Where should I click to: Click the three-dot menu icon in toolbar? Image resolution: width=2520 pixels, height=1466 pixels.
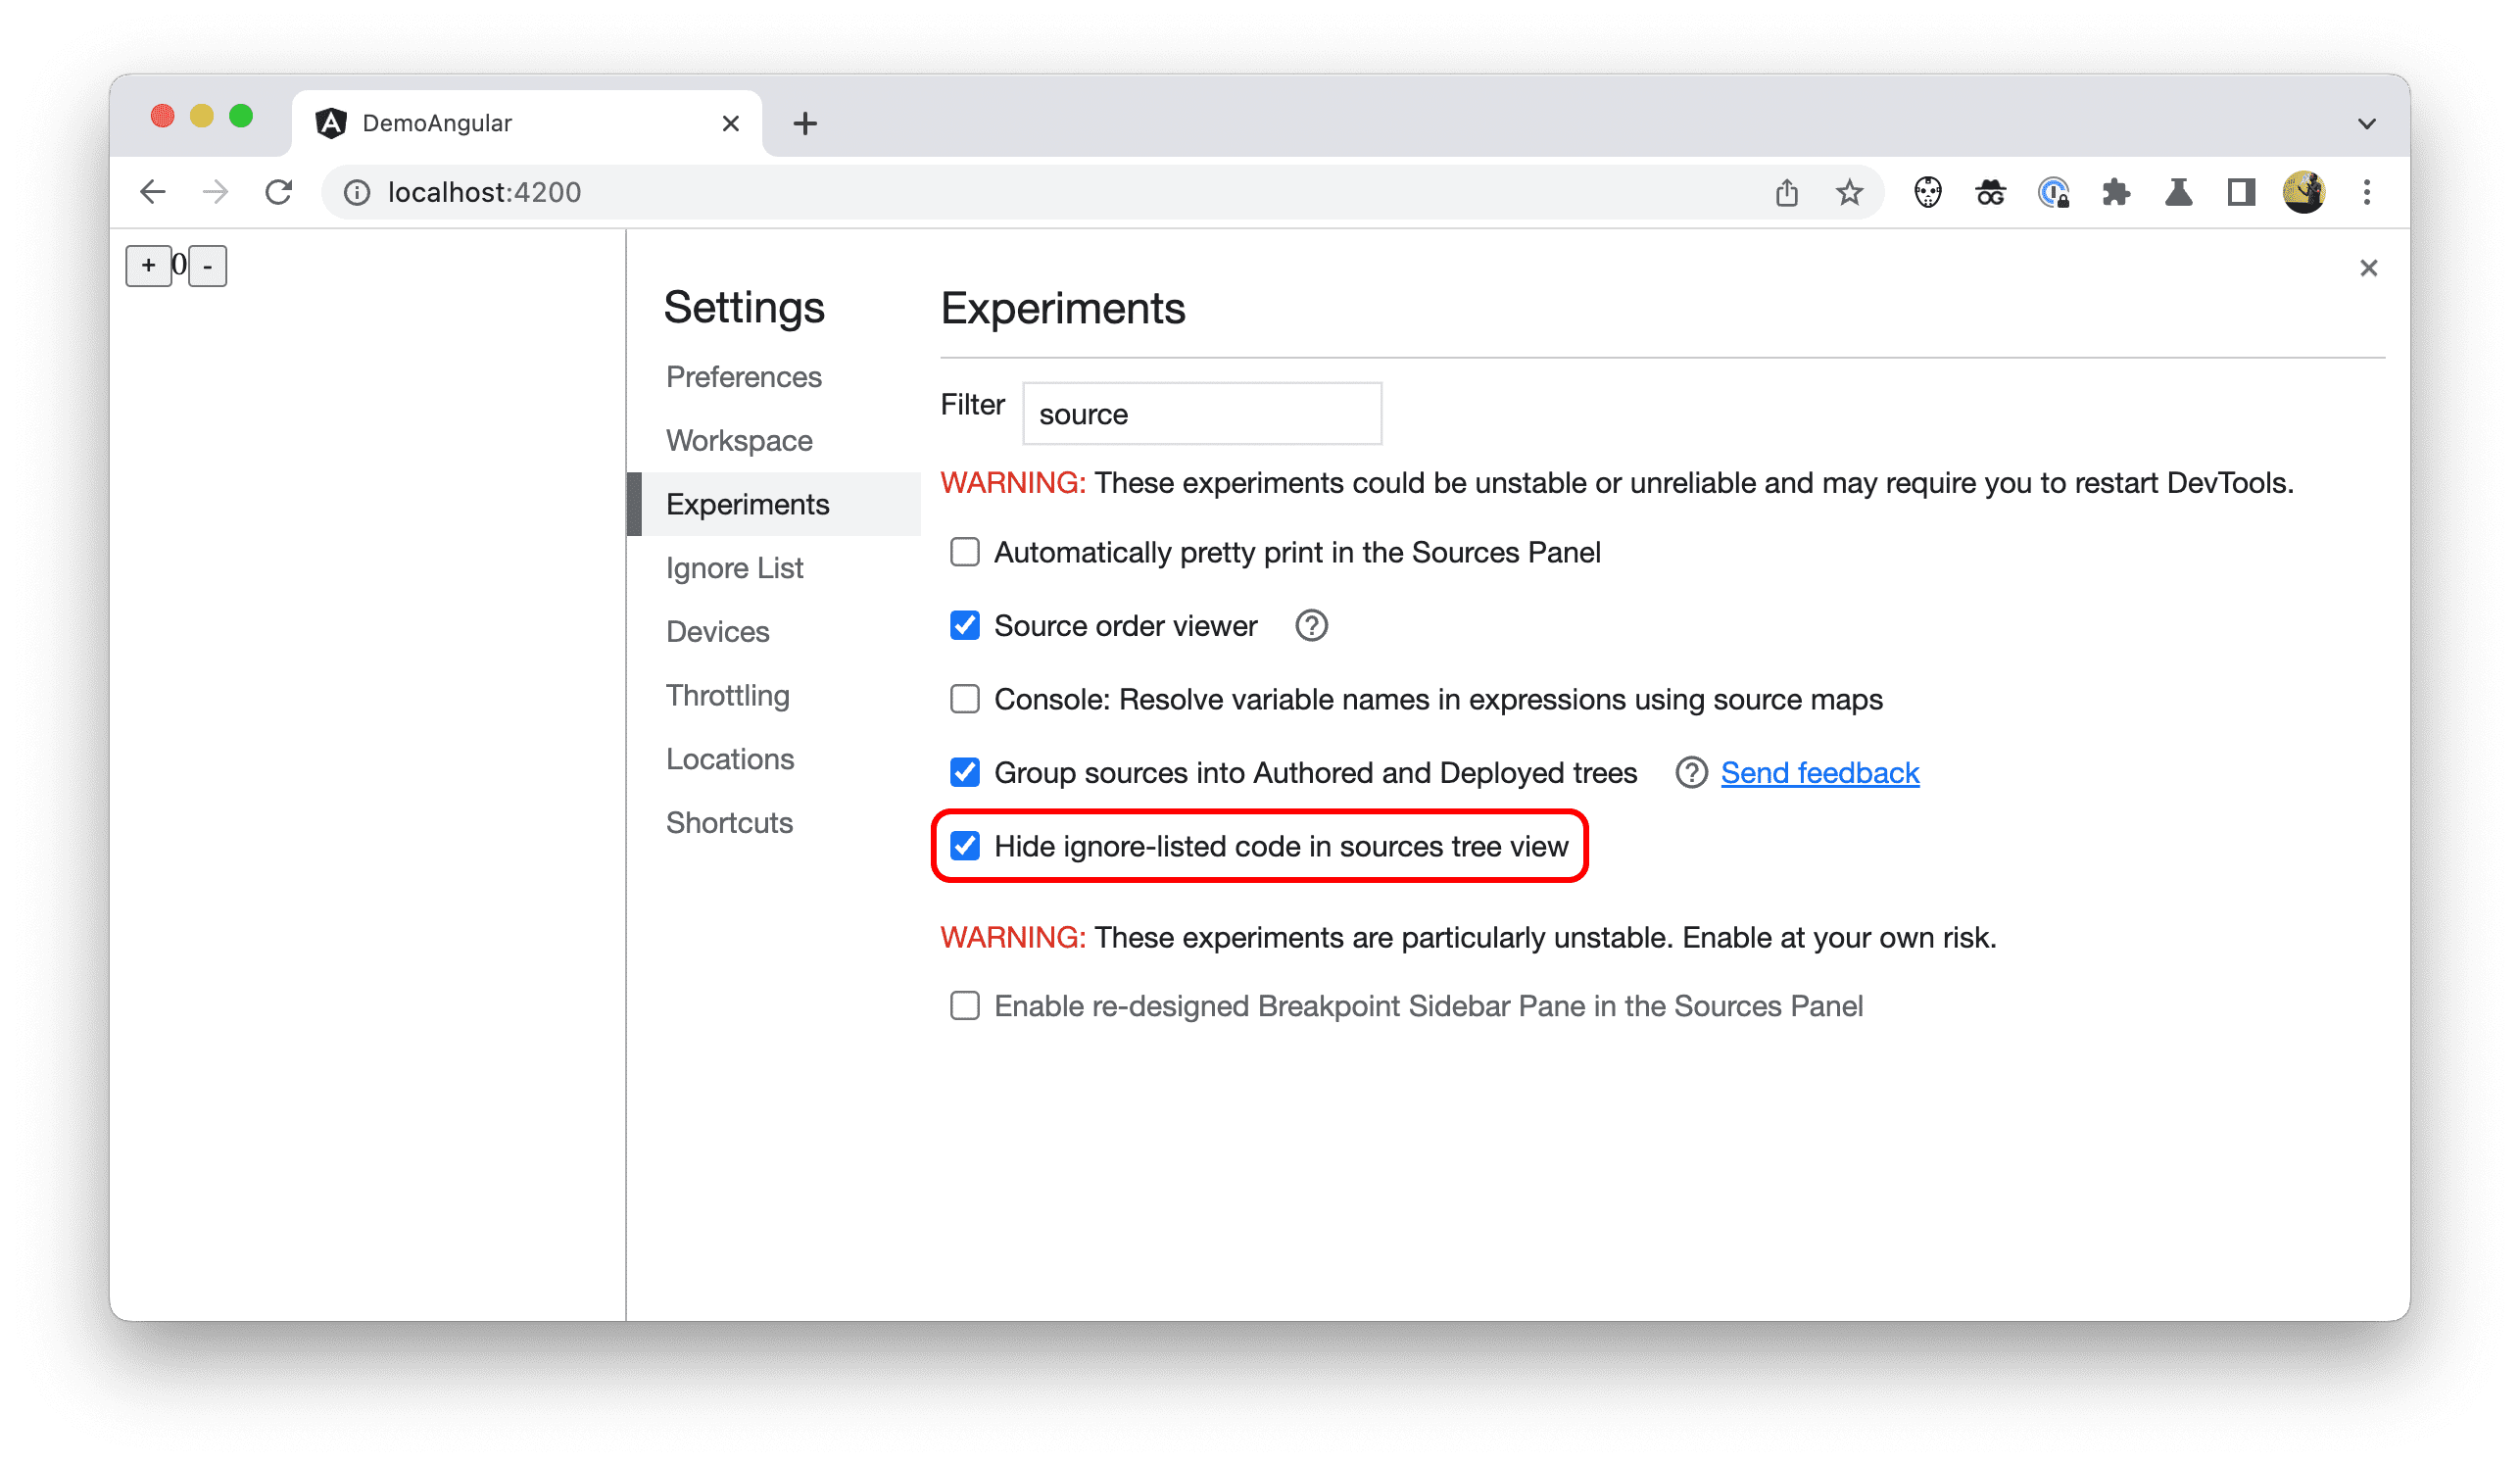tap(2366, 192)
